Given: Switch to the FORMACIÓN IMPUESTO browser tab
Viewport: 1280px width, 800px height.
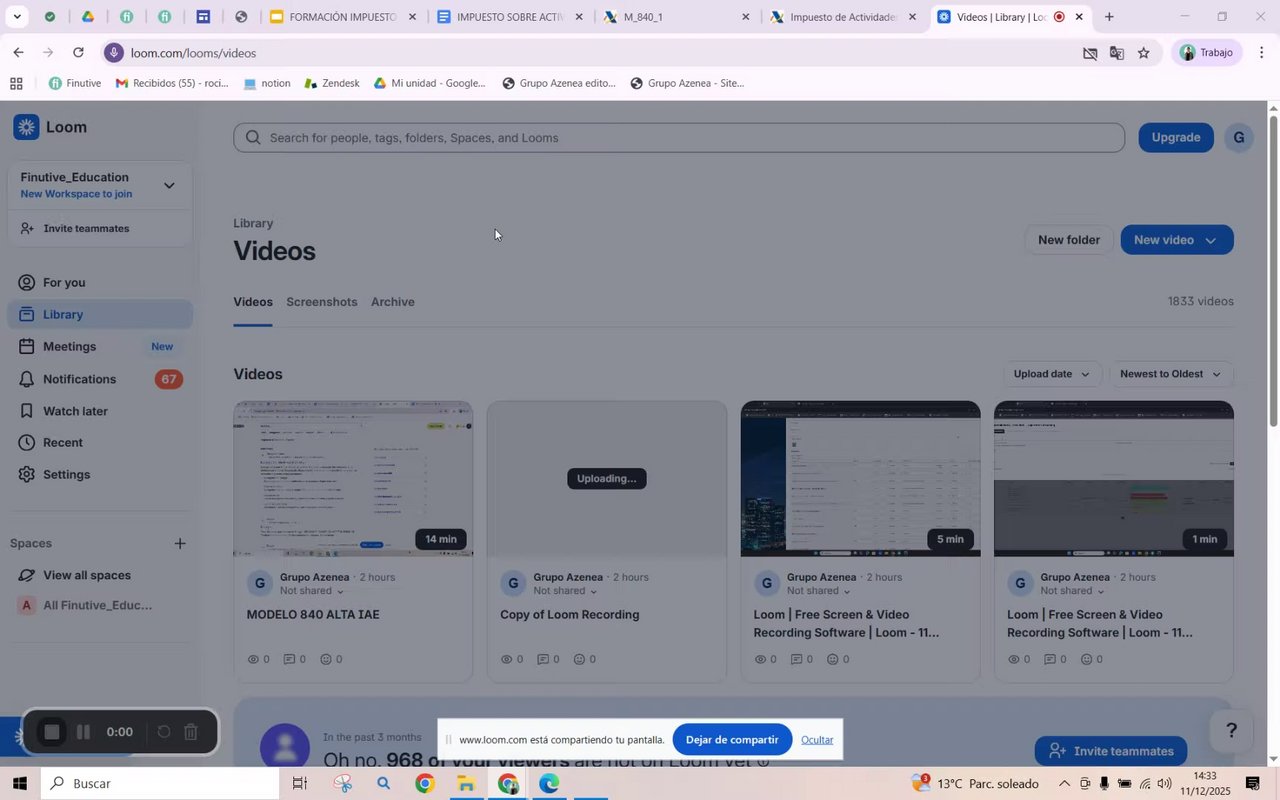Looking at the screenshot, I should [342, 17].
